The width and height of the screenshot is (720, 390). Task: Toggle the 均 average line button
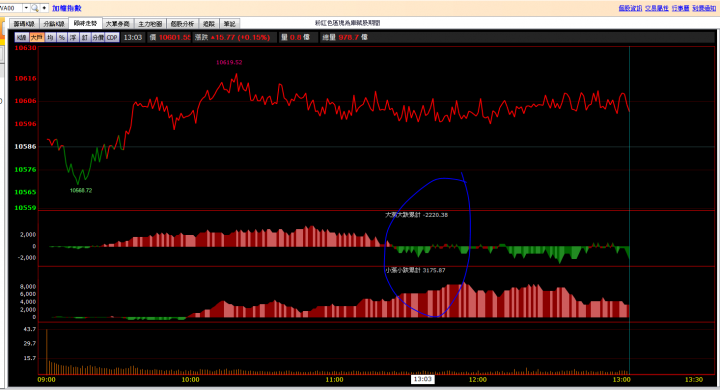[x=50, y=38]
